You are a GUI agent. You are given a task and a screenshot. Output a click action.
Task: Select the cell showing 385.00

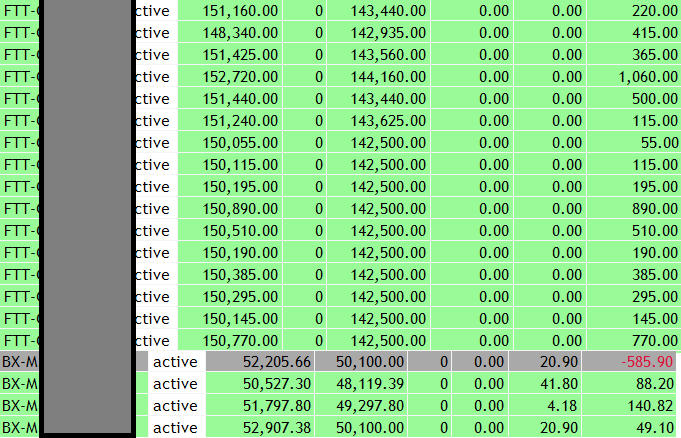click(x=634, y=275)
